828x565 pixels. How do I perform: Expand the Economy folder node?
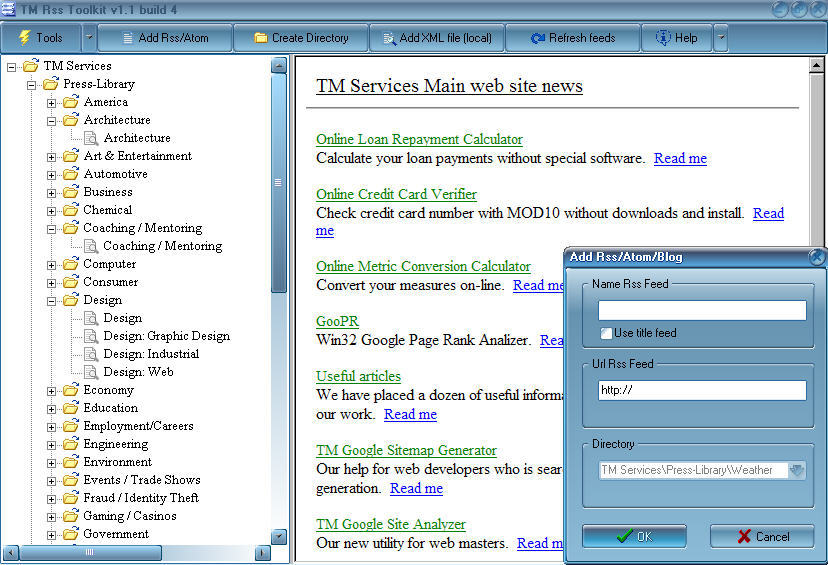51,391
